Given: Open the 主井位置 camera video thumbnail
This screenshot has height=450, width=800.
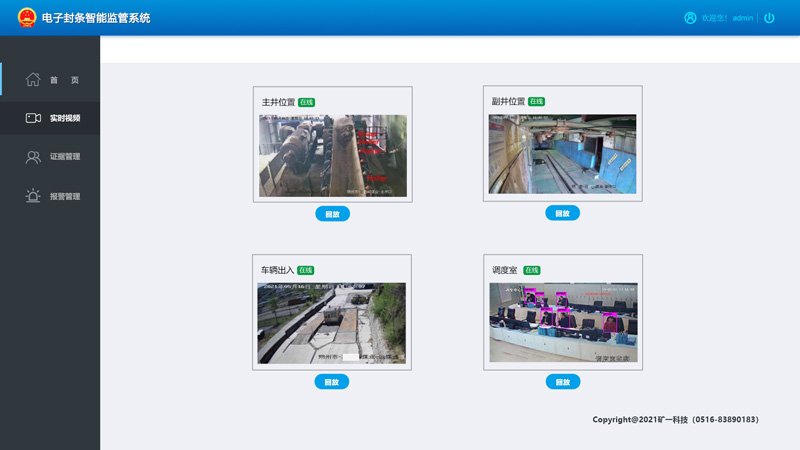Looking at the screenshot, I should [x=333, y=155].
